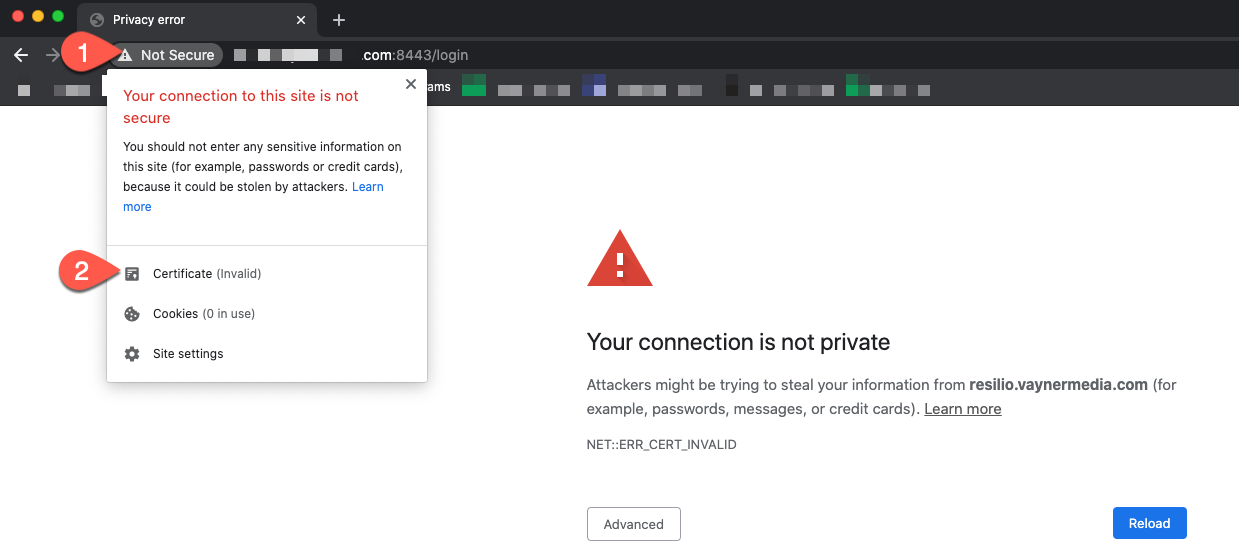Viewport: 1239px width, 557px height.
Task: Click the Not Secure warning chip
Action: pyautogui.click(x=168, y=55)
